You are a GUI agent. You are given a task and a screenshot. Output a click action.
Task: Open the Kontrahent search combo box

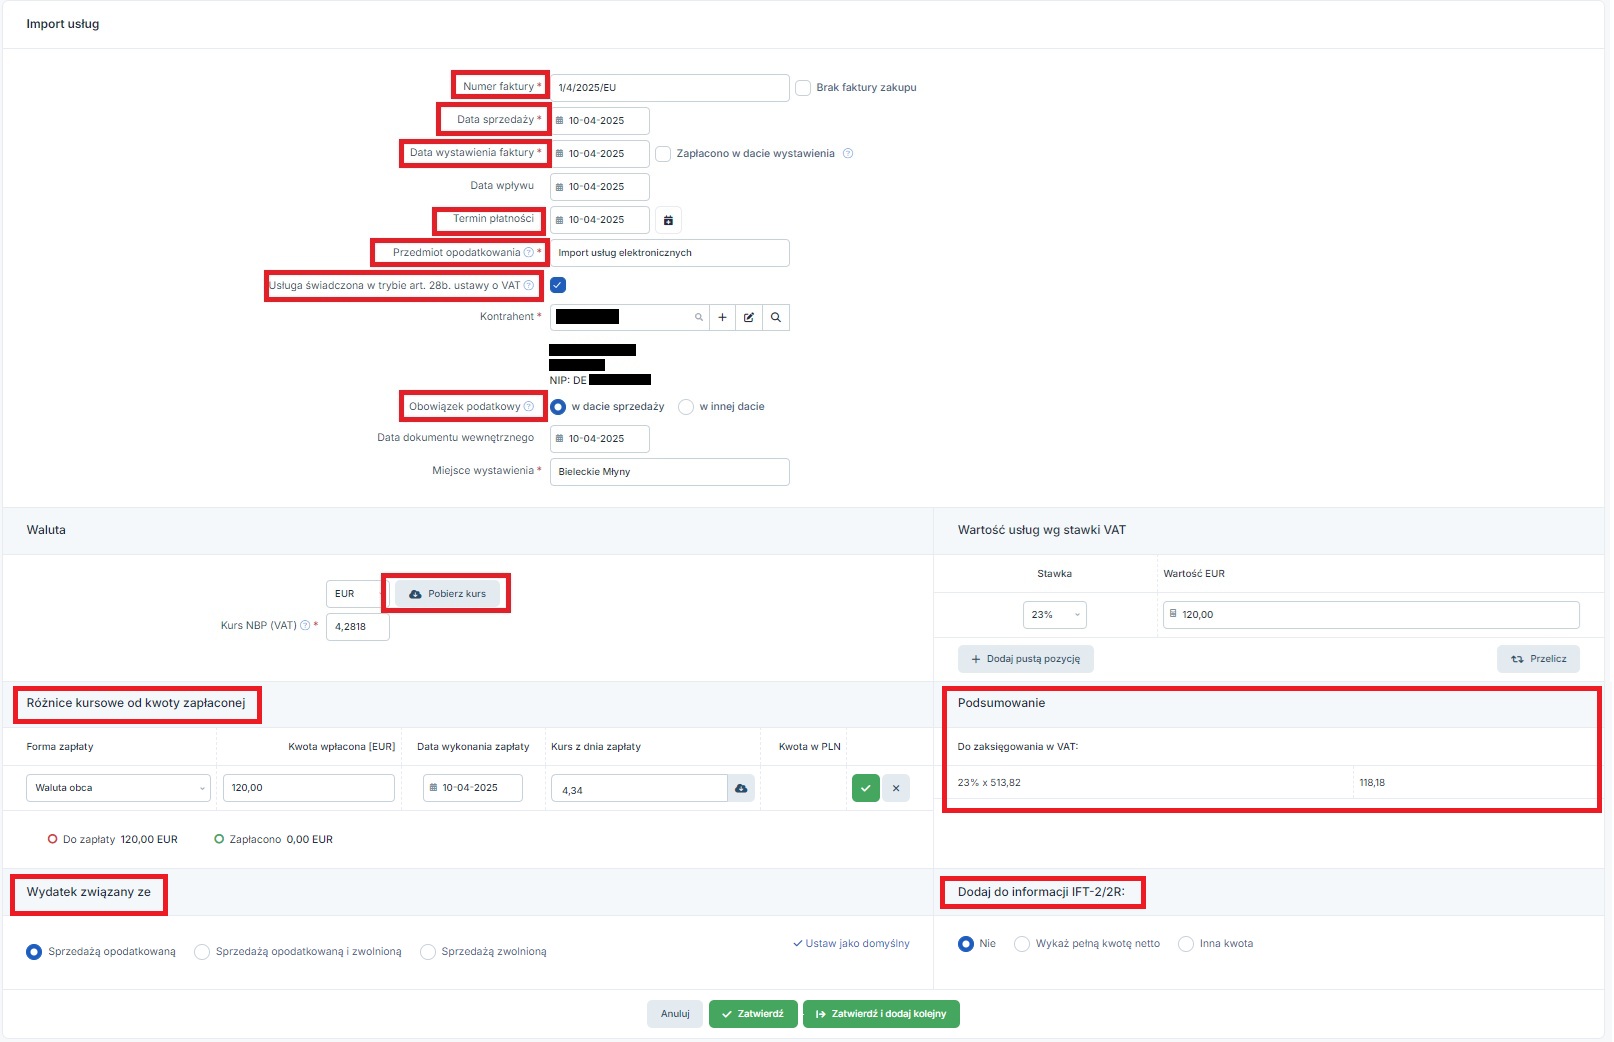point(630,317)
